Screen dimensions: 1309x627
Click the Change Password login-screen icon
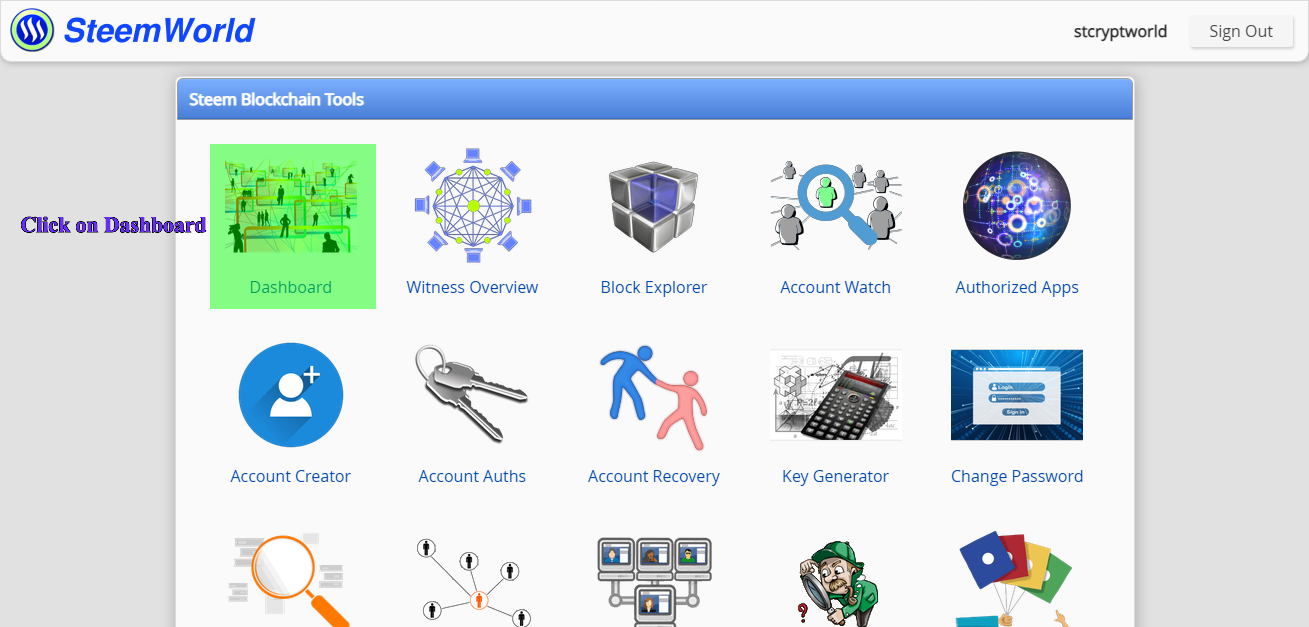click(x=1017, y=395)
